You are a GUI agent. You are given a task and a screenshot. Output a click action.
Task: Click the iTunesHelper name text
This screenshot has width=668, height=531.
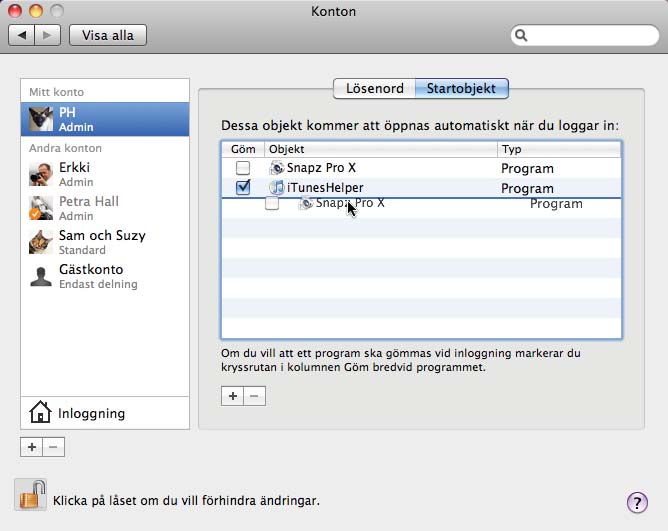tap(325, 188)
